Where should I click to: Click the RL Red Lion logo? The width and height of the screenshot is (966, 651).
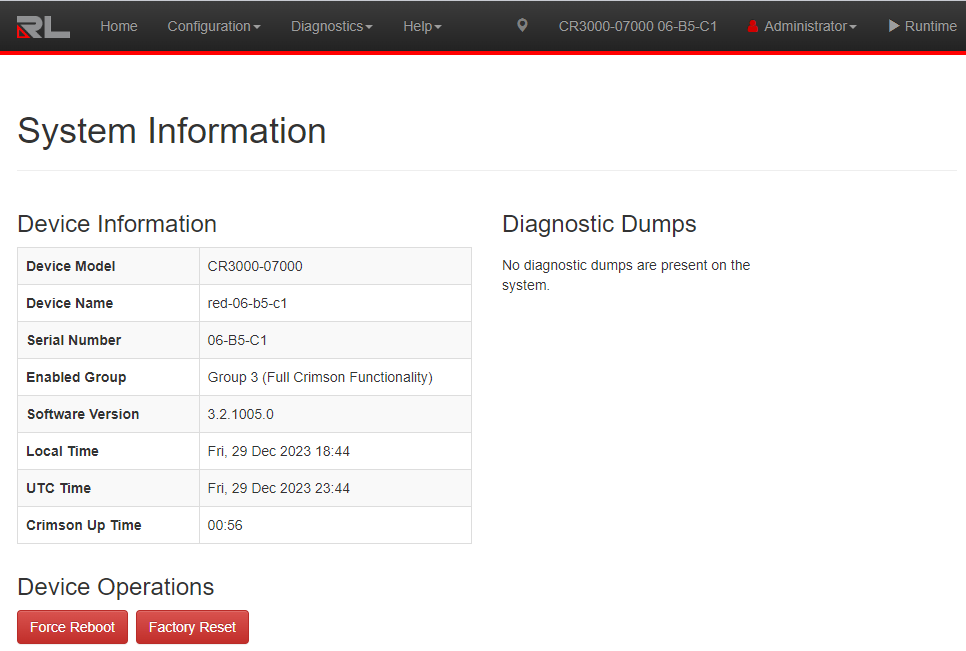click(x=43, y=26)
